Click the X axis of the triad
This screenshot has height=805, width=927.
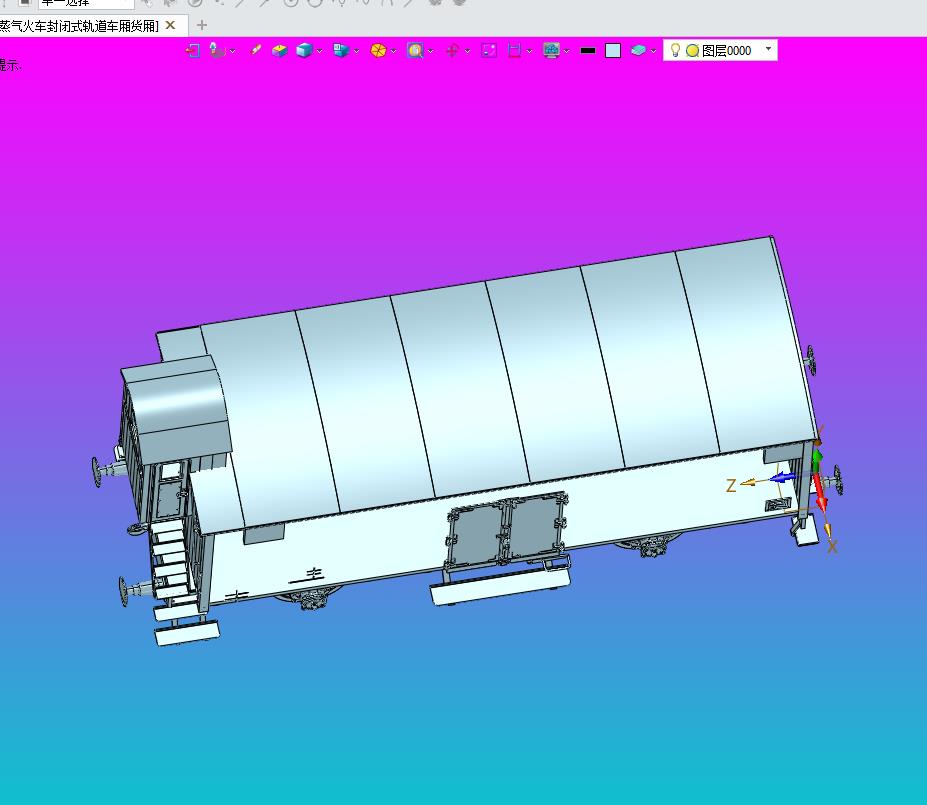click(832, 547)
